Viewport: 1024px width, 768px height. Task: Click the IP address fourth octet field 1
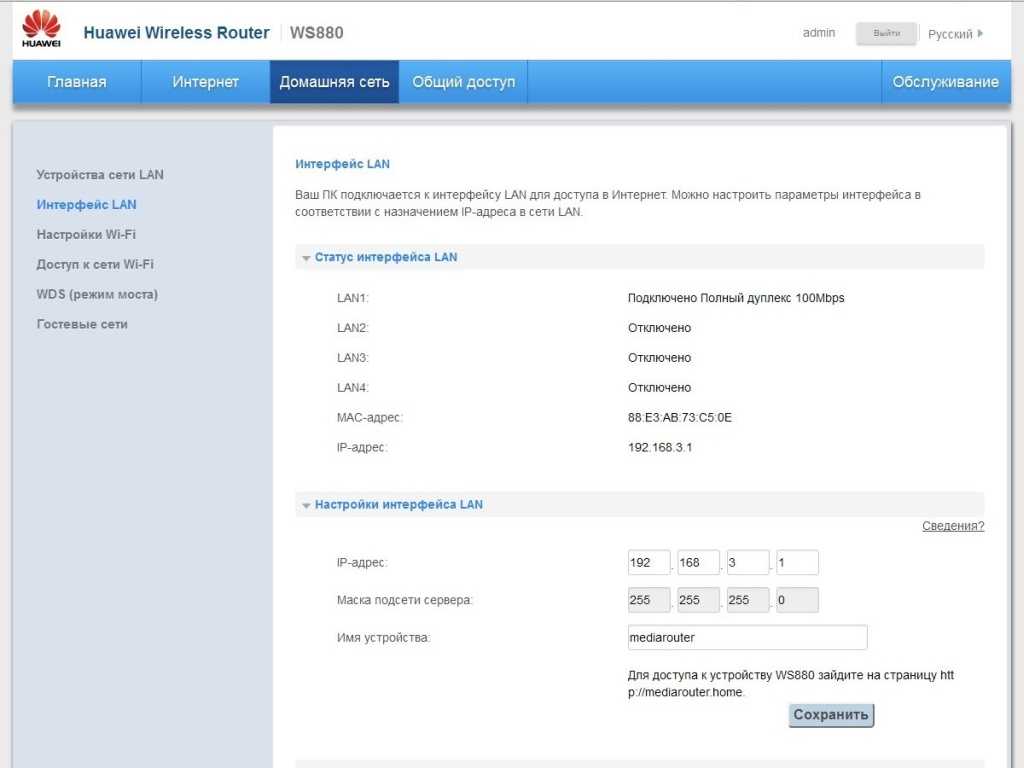pyautogui.click(x=797, y=562)
